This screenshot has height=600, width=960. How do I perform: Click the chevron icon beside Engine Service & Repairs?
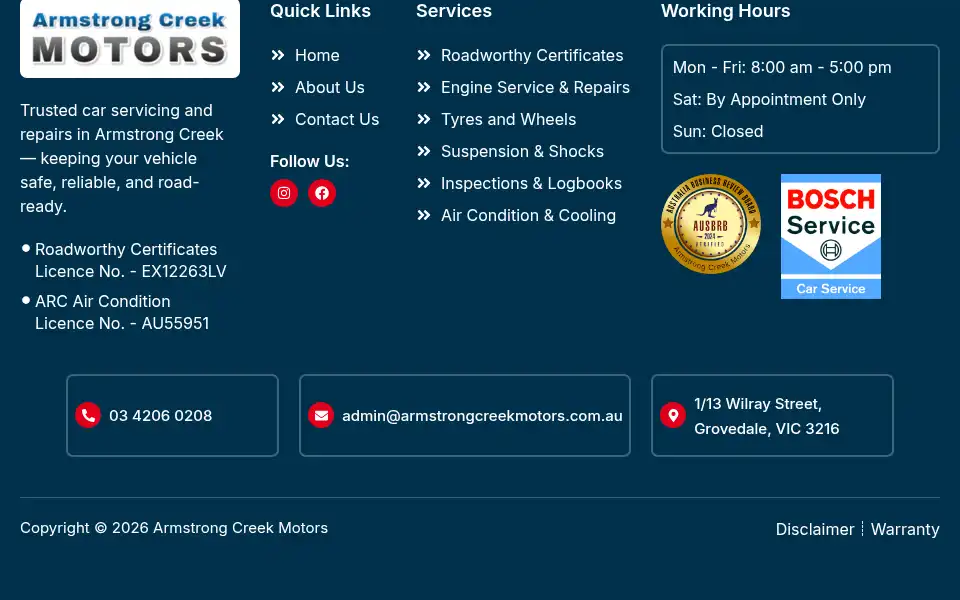(x=424, y=87)
